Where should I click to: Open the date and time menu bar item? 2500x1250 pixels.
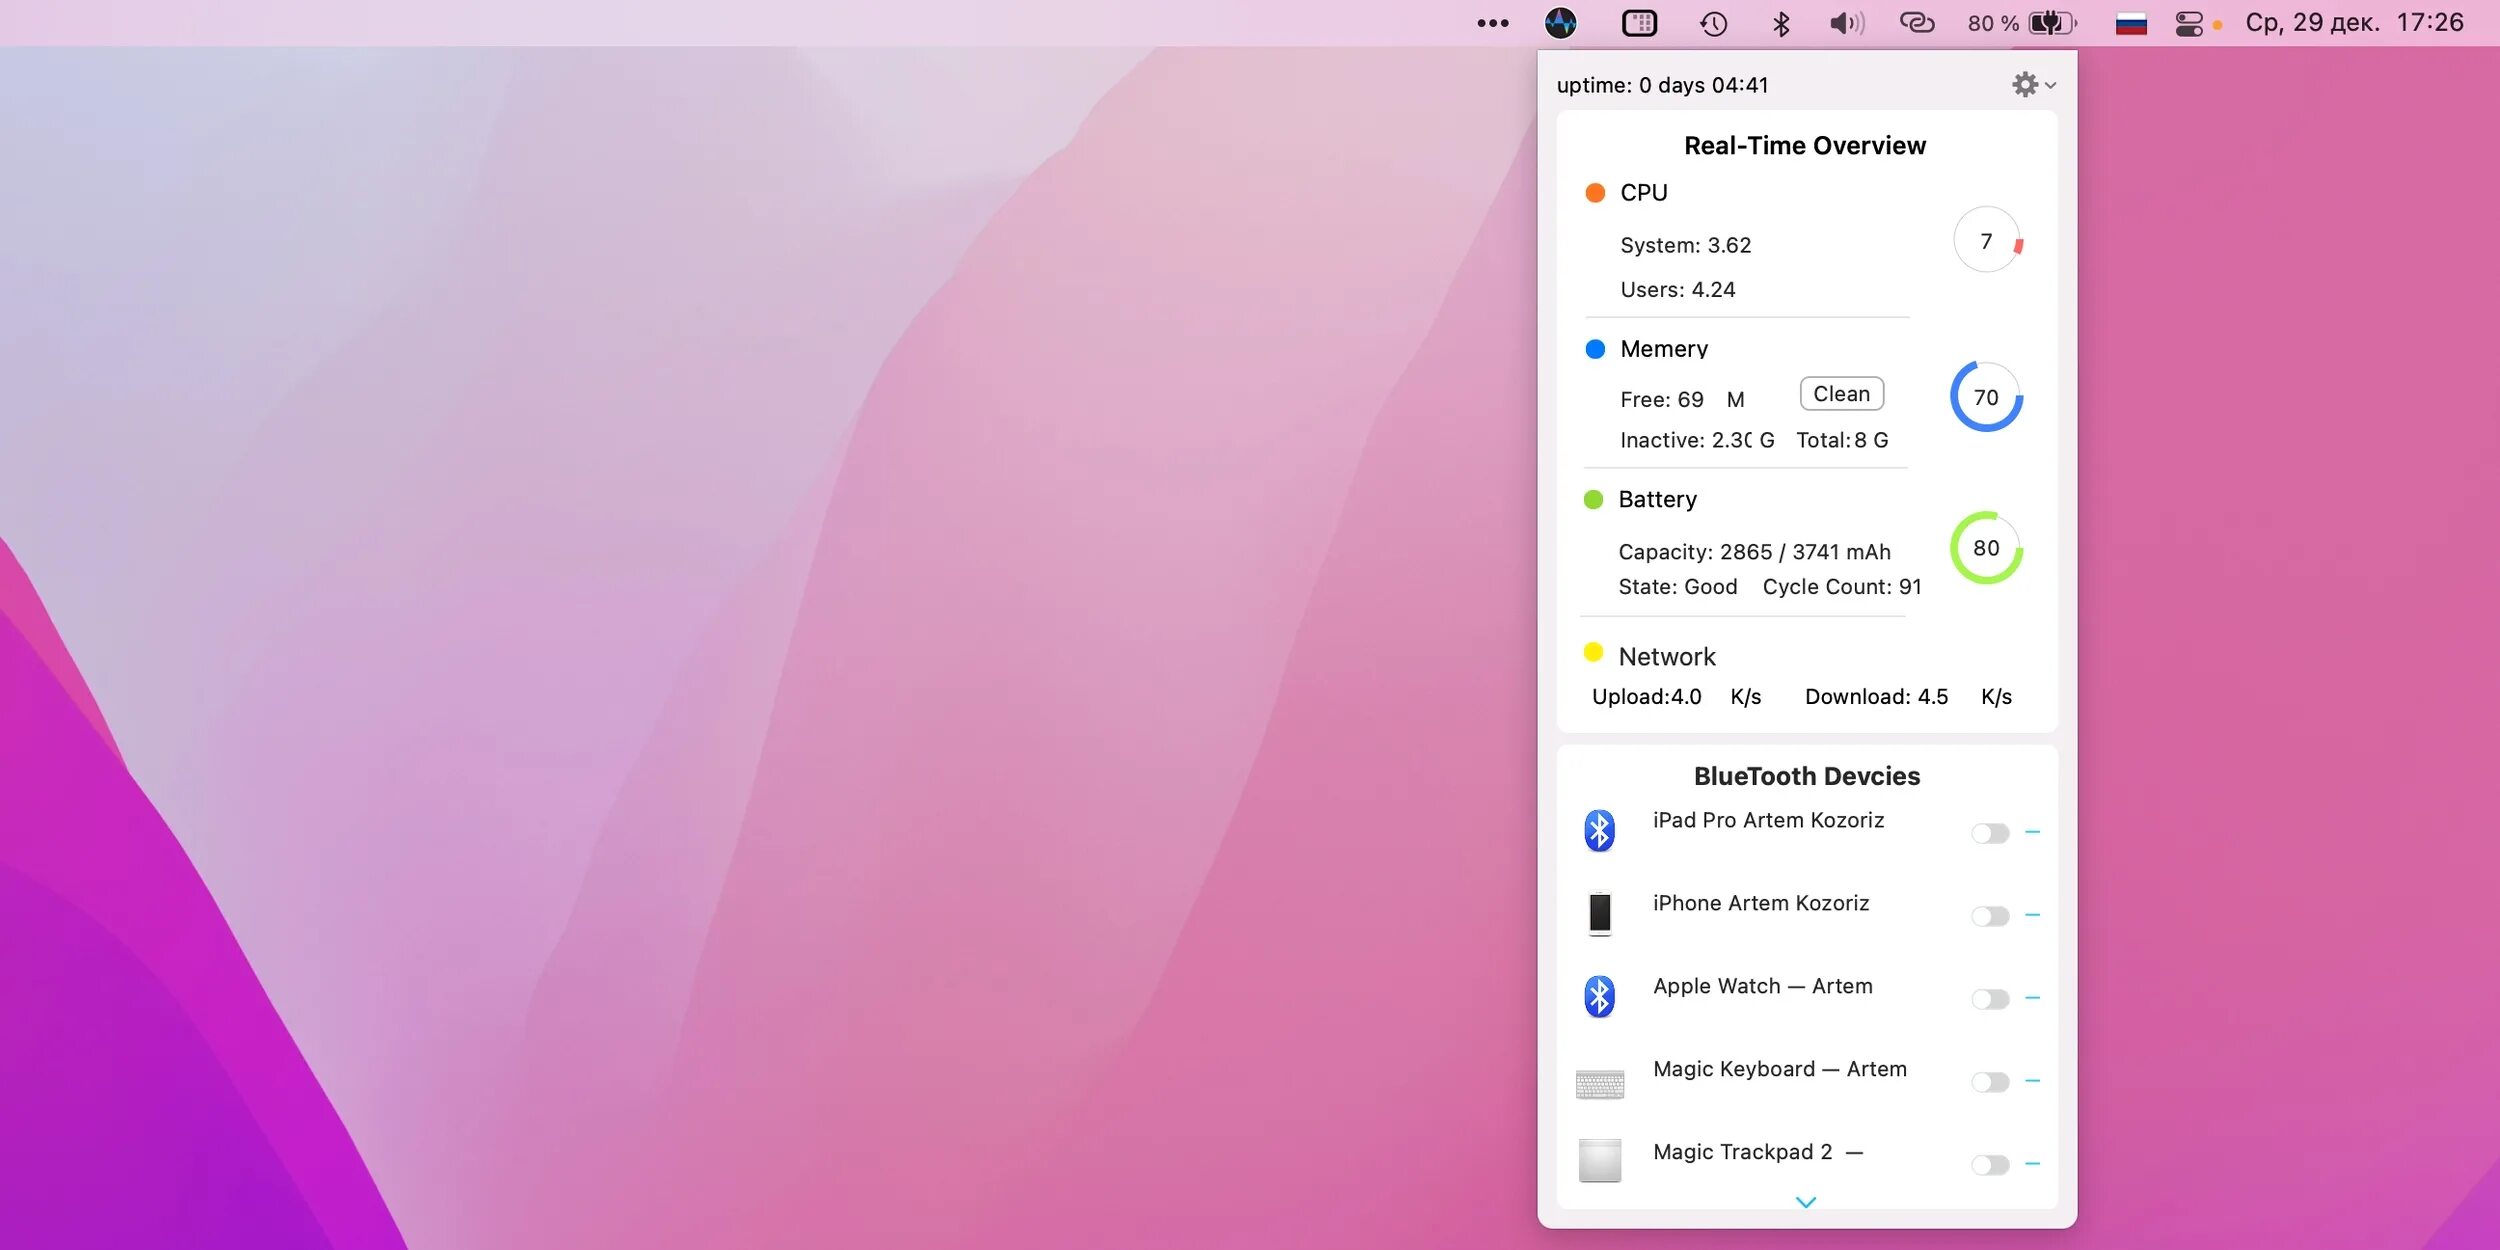(x=2354, y=23)
